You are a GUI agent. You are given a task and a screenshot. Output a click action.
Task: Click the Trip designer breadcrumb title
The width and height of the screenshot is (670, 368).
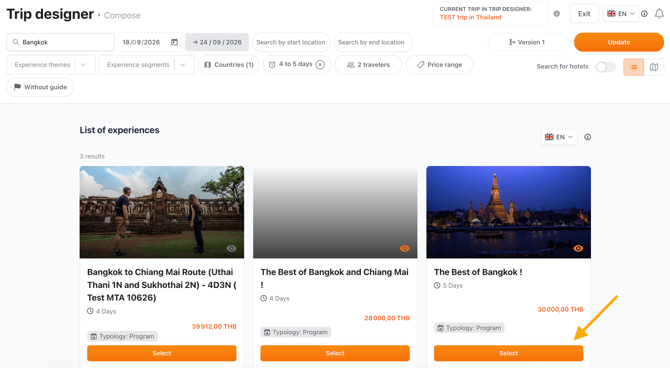tap(50, 14)
